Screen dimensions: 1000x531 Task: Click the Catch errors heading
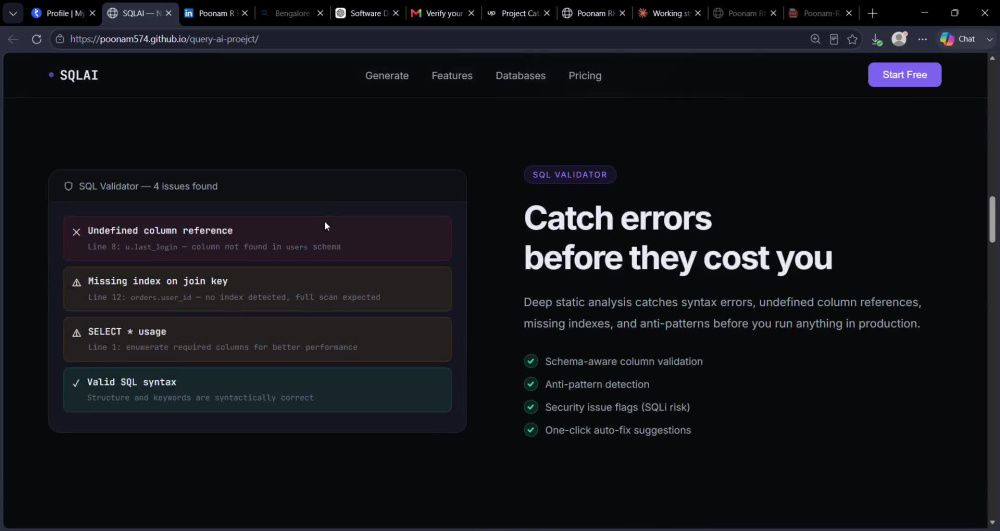coord(678,238)
